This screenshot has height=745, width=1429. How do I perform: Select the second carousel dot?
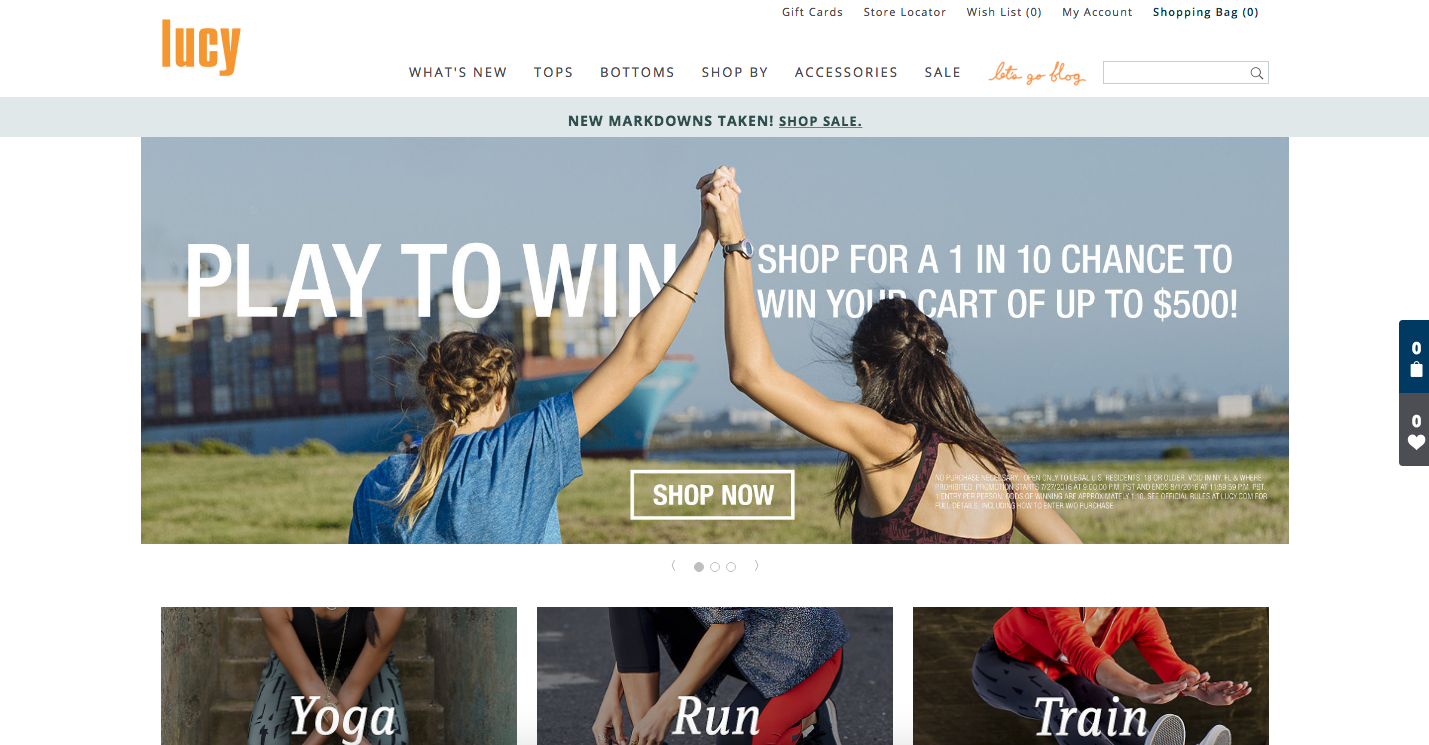pos(715,567)
